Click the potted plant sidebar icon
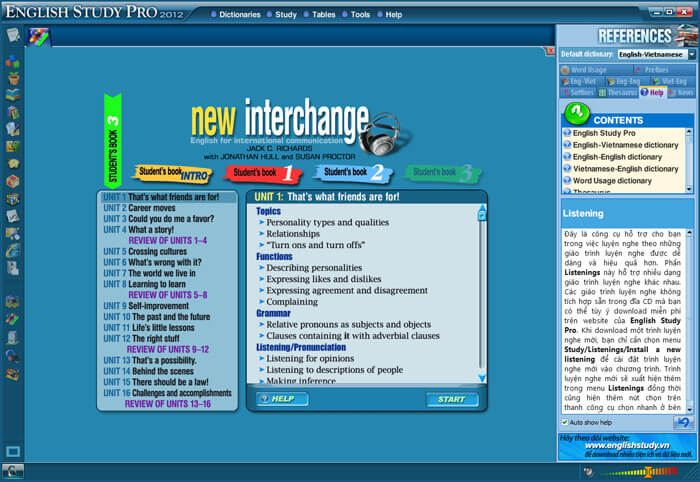The height and width of the screenshot is (482, 700). 12,78
